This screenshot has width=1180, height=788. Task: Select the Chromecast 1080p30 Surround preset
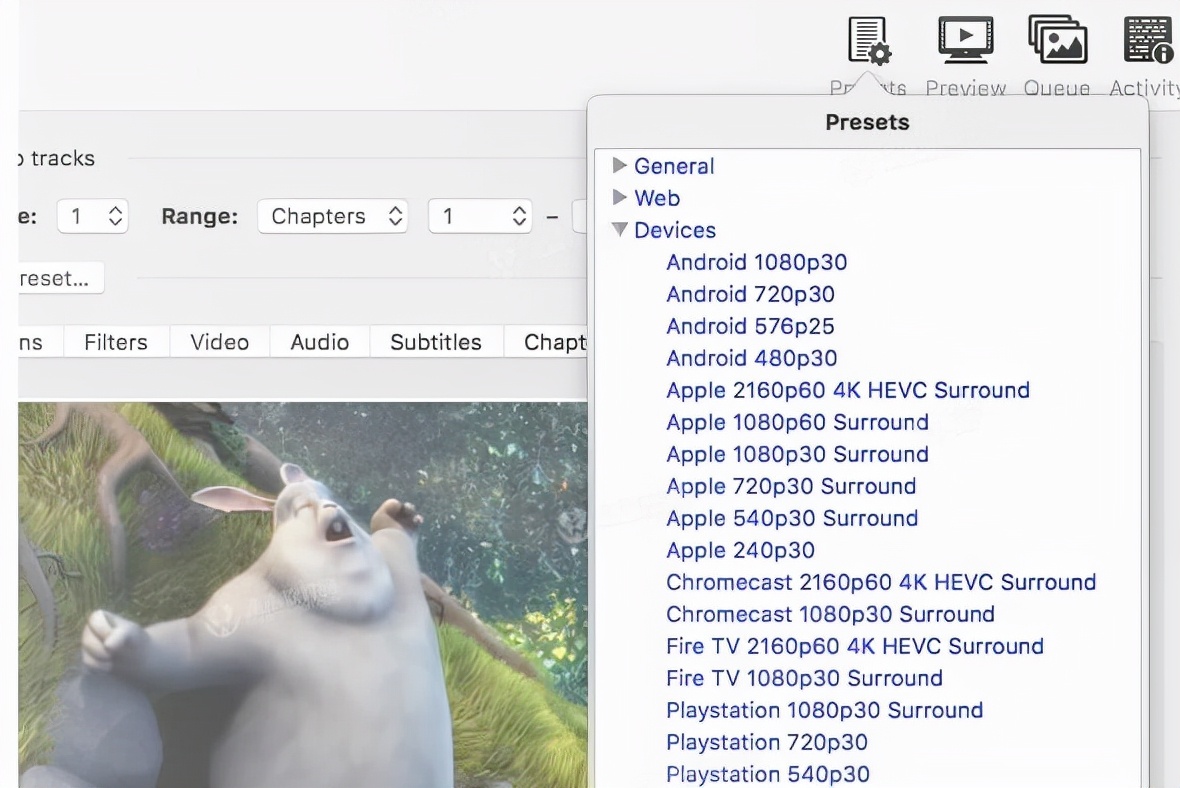830,614
